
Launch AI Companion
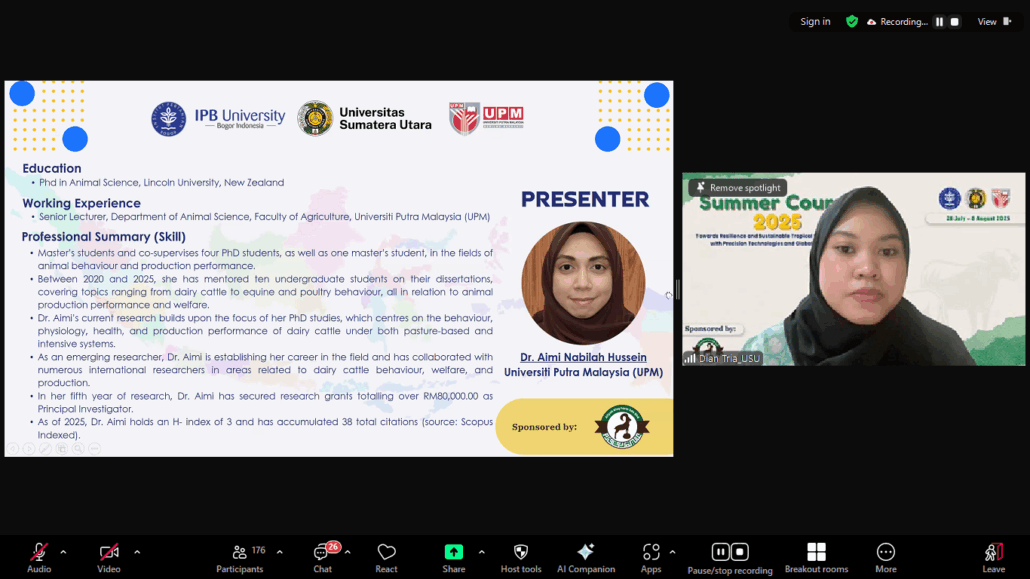(x=586, y=553)
